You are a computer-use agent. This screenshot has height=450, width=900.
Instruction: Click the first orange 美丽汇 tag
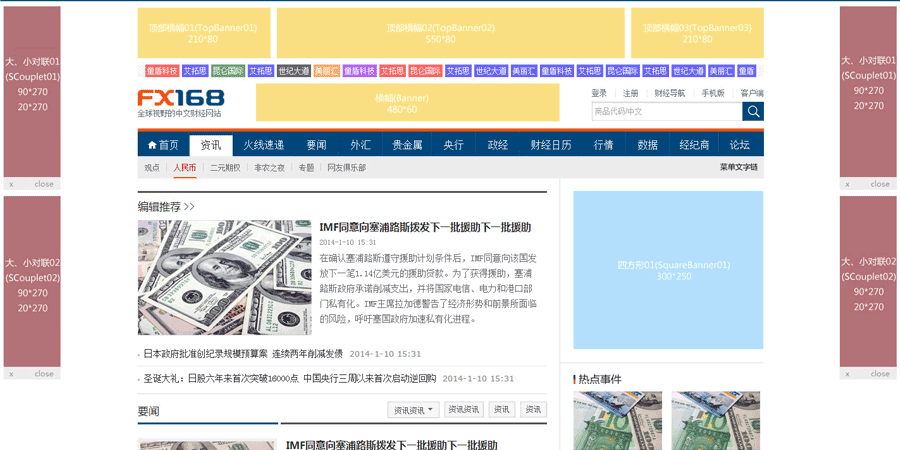tap(326, 71)
